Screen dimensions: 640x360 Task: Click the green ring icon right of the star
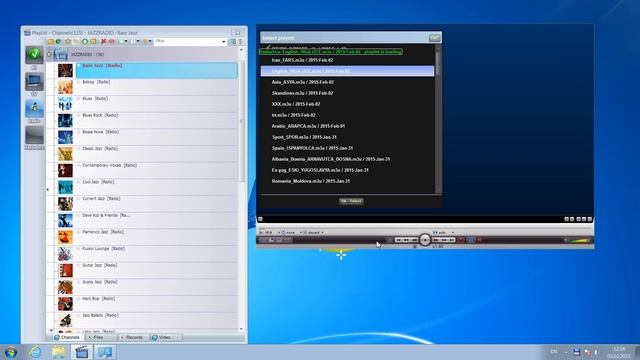point(84,42)
